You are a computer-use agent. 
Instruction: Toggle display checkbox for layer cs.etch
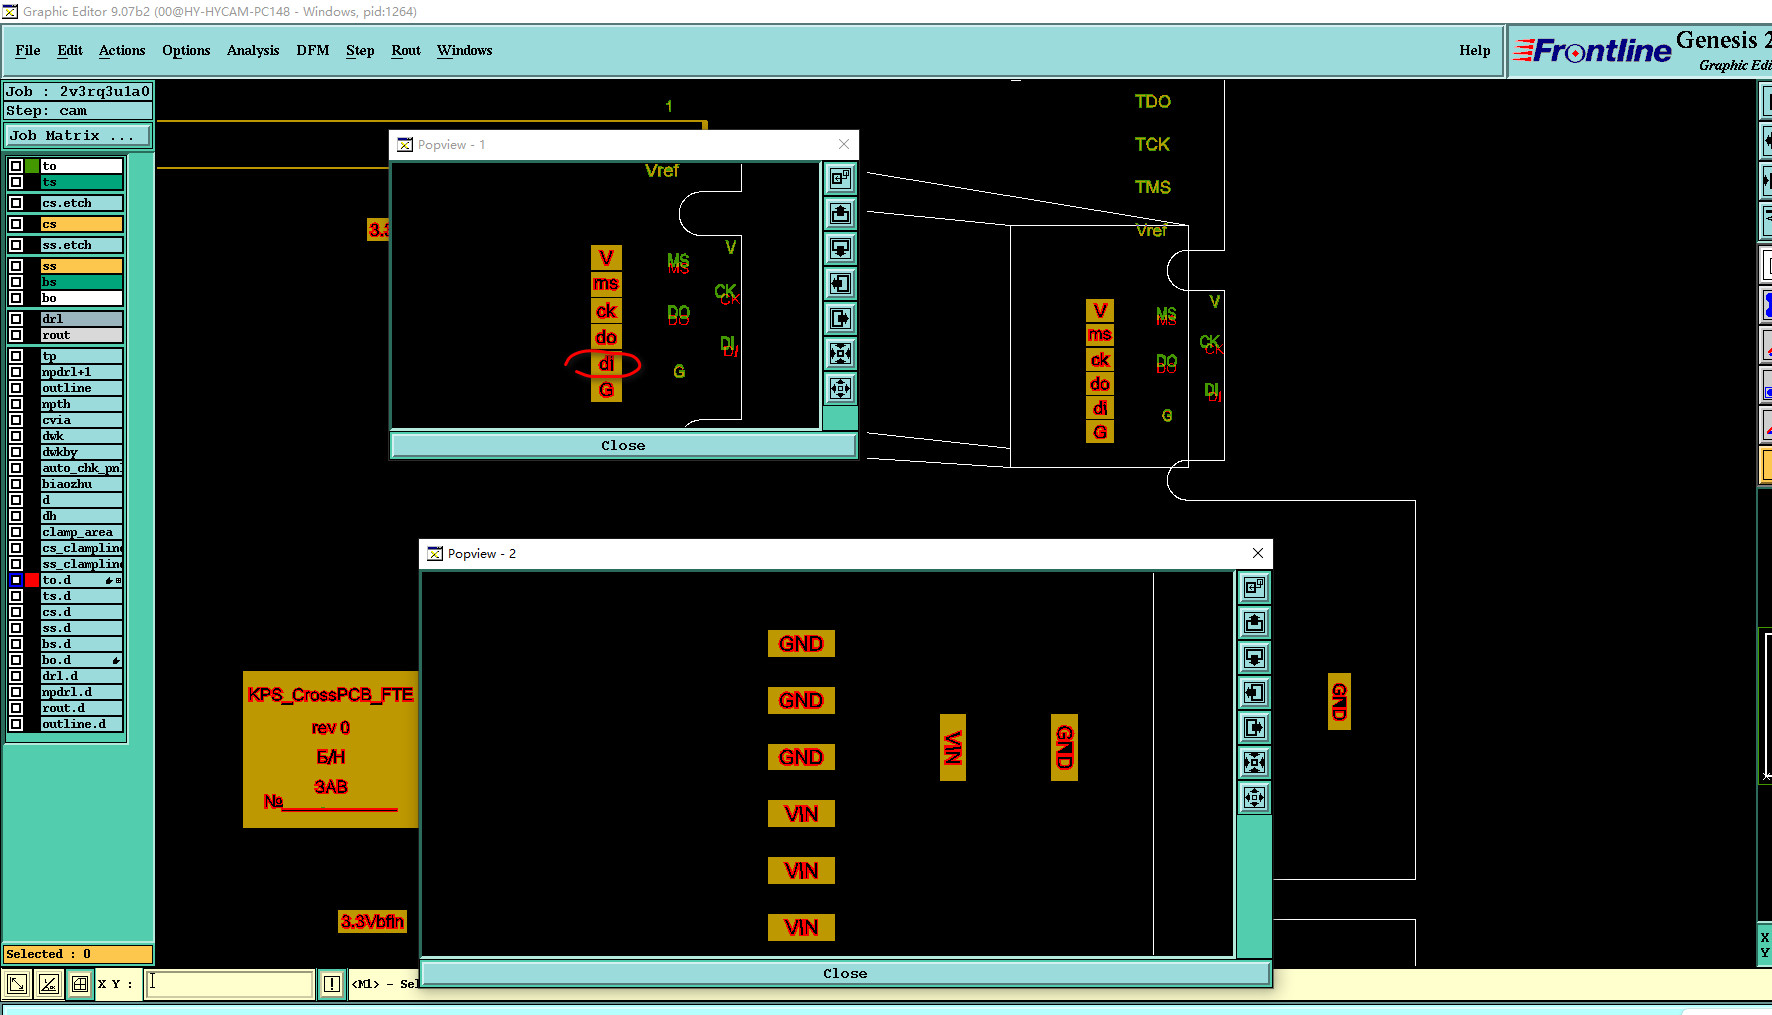pyautogui.click(x=16, y=203)
